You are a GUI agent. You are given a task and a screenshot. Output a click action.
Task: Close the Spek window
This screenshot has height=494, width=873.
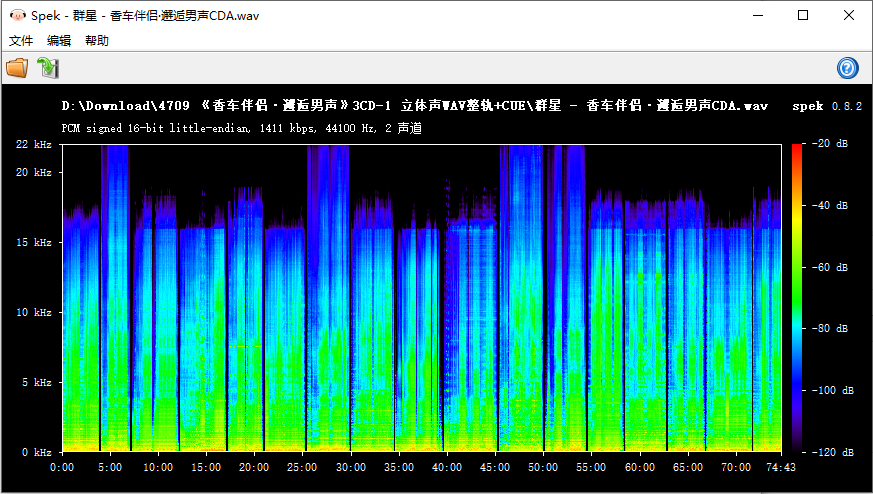click(x=849, y=16)
